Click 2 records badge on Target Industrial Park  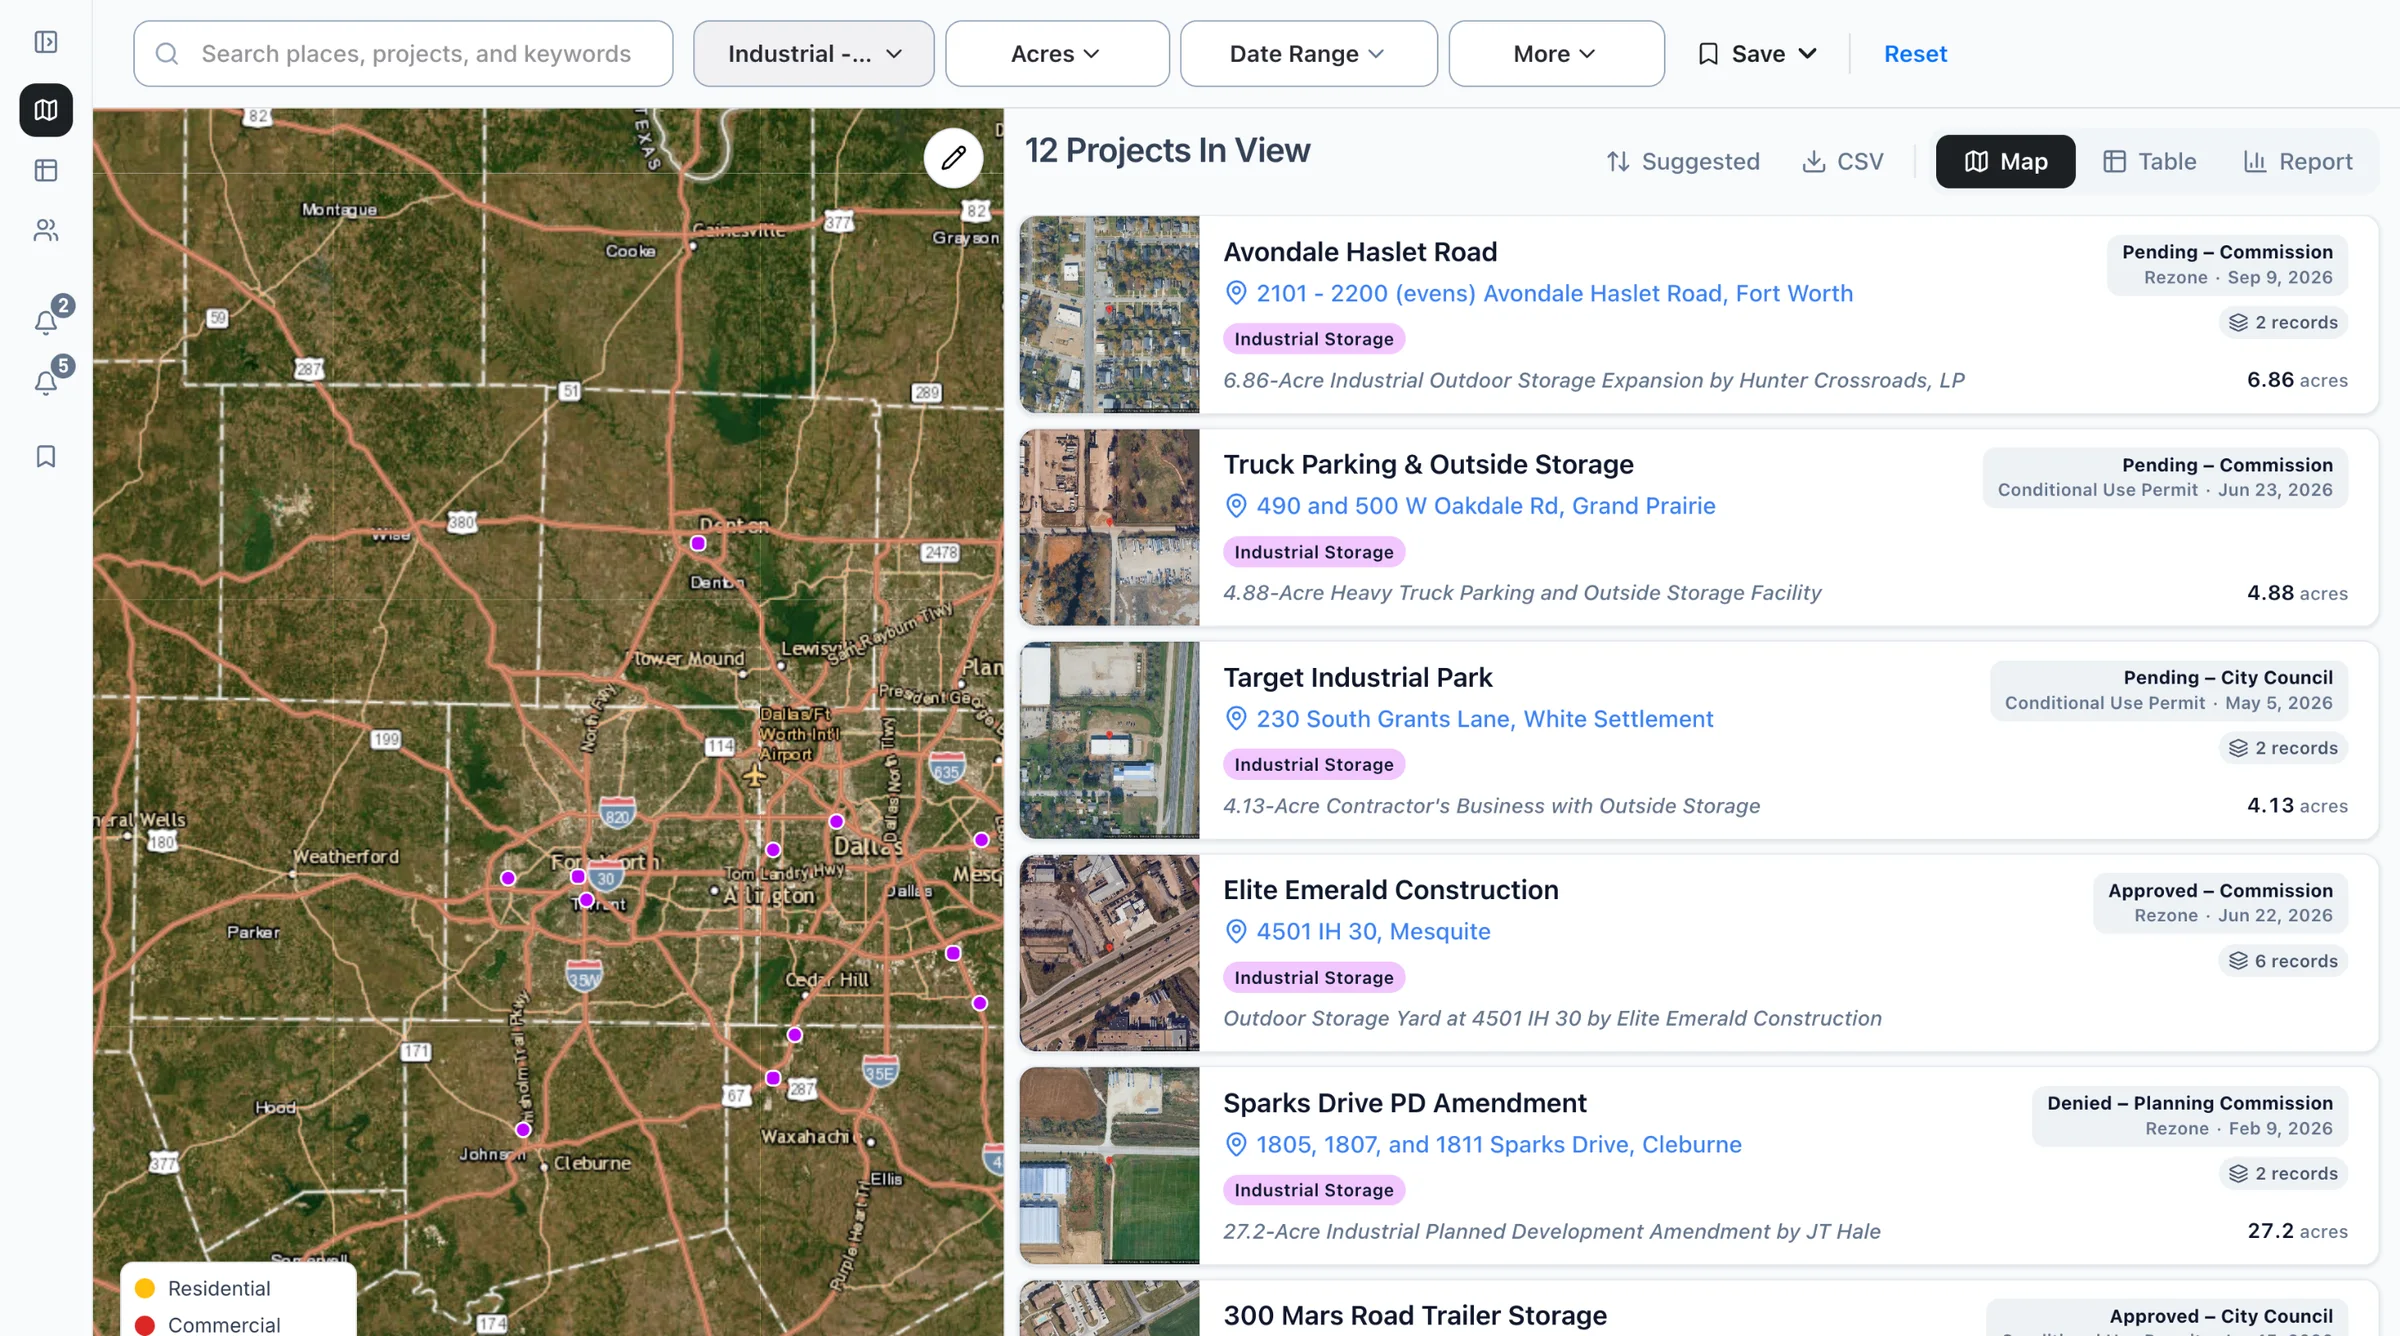(x=2283, y=748)
